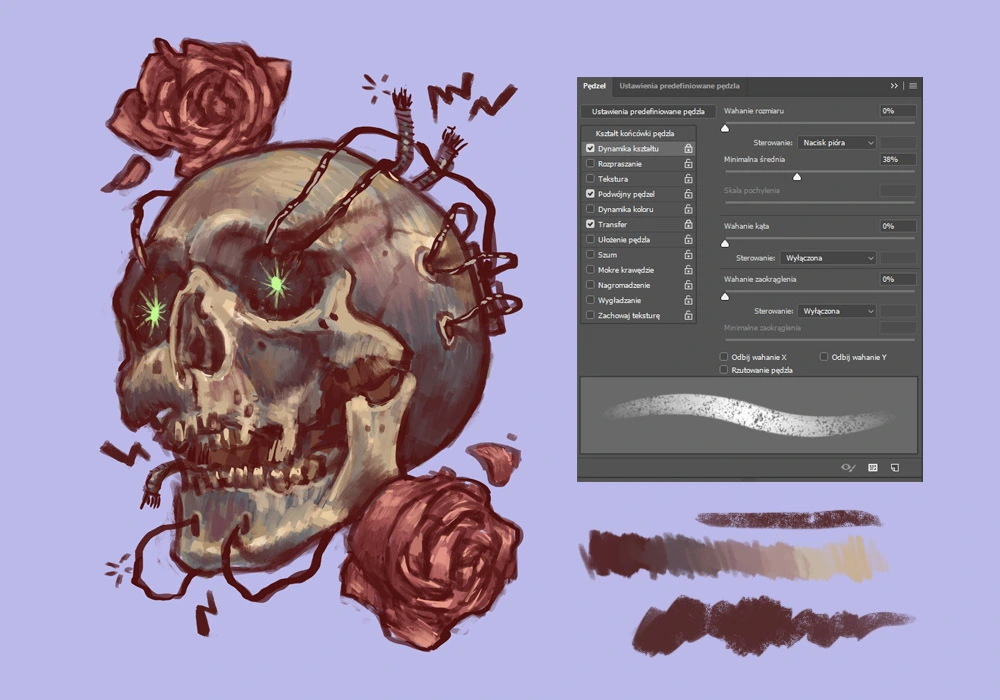Open the Pędzel panel menu icon
Viewport: 1000px width, 700px height.
pos(913,86)
